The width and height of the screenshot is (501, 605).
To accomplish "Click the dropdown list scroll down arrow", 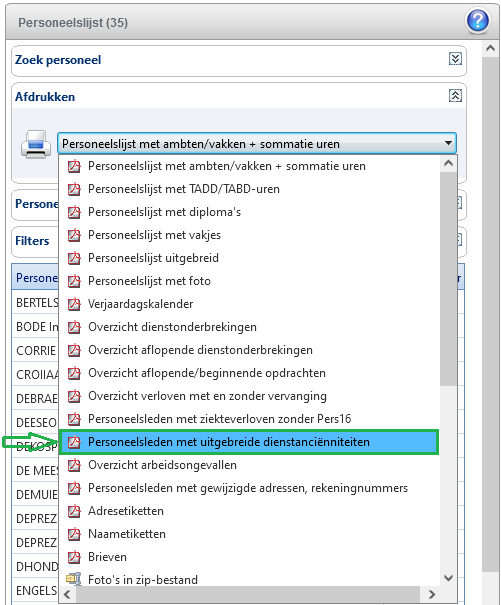I will tap(448, 578).
